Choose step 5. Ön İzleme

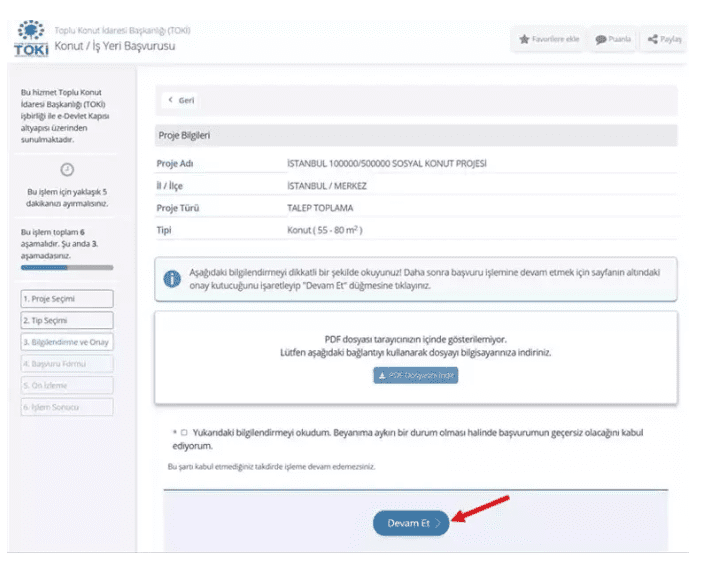[66, 385]
